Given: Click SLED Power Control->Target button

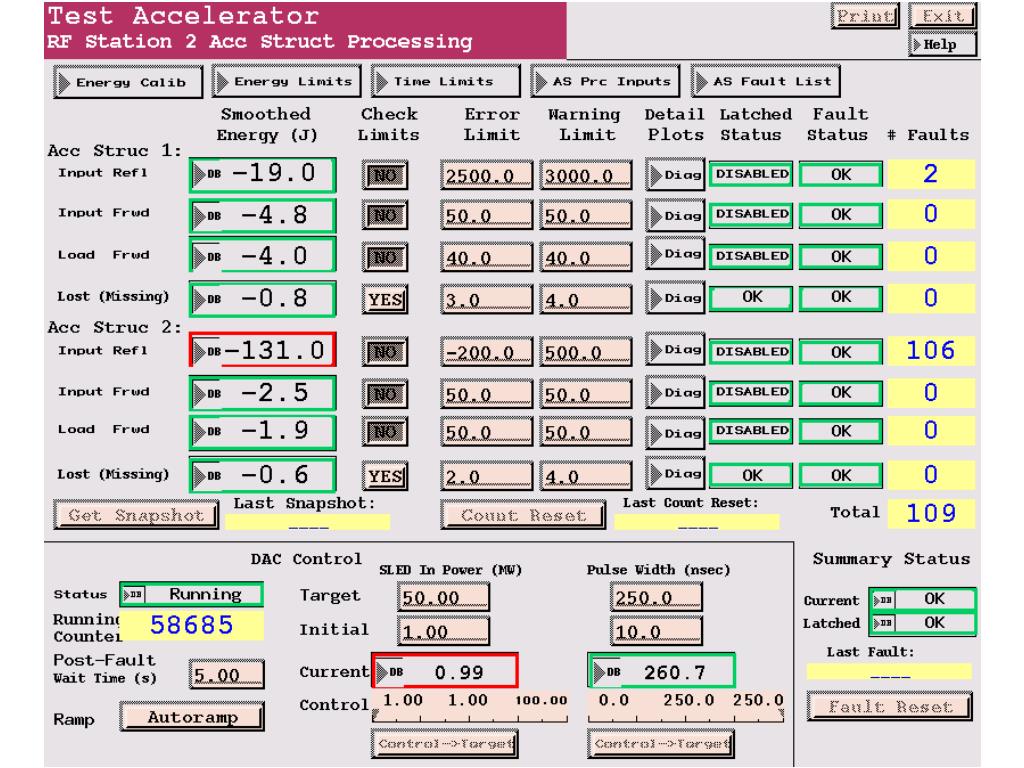Looking at the screenshot, I should click(x=445, y=744).
